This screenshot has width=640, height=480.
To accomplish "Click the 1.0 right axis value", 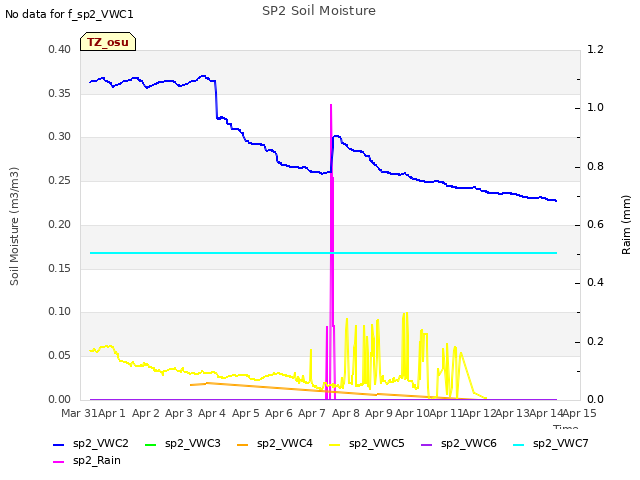I will tap(596, 107).
